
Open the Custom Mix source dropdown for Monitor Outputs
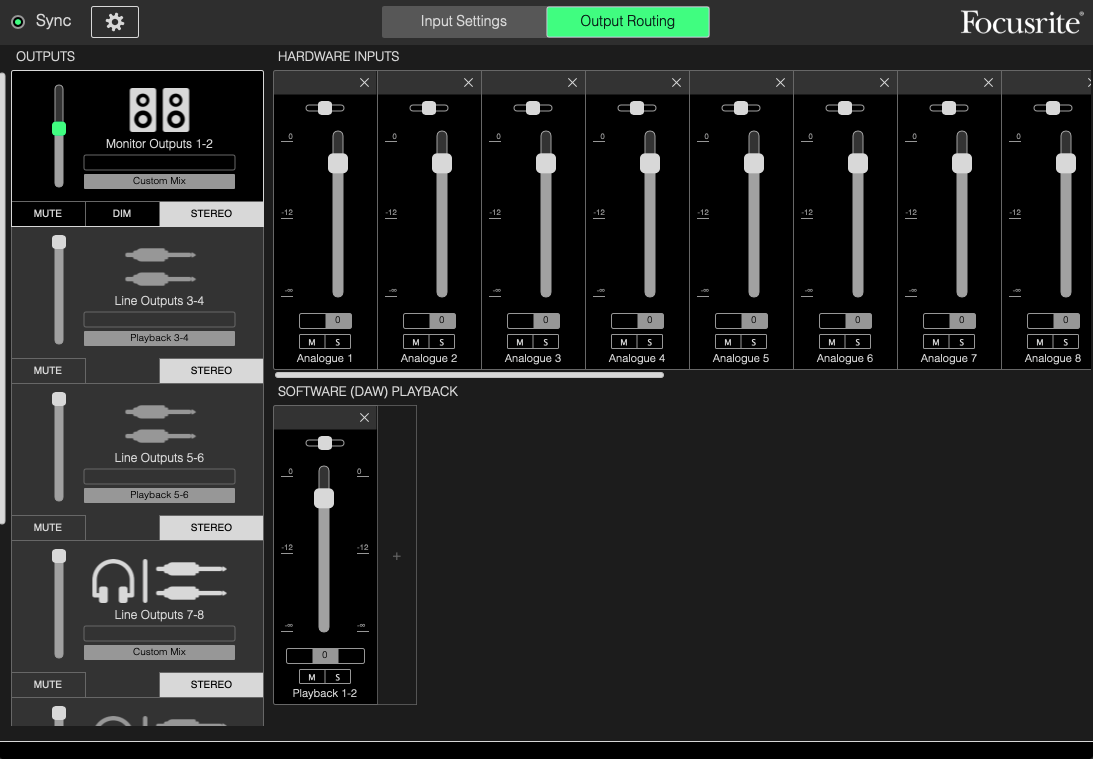click(x=159, y=180)
